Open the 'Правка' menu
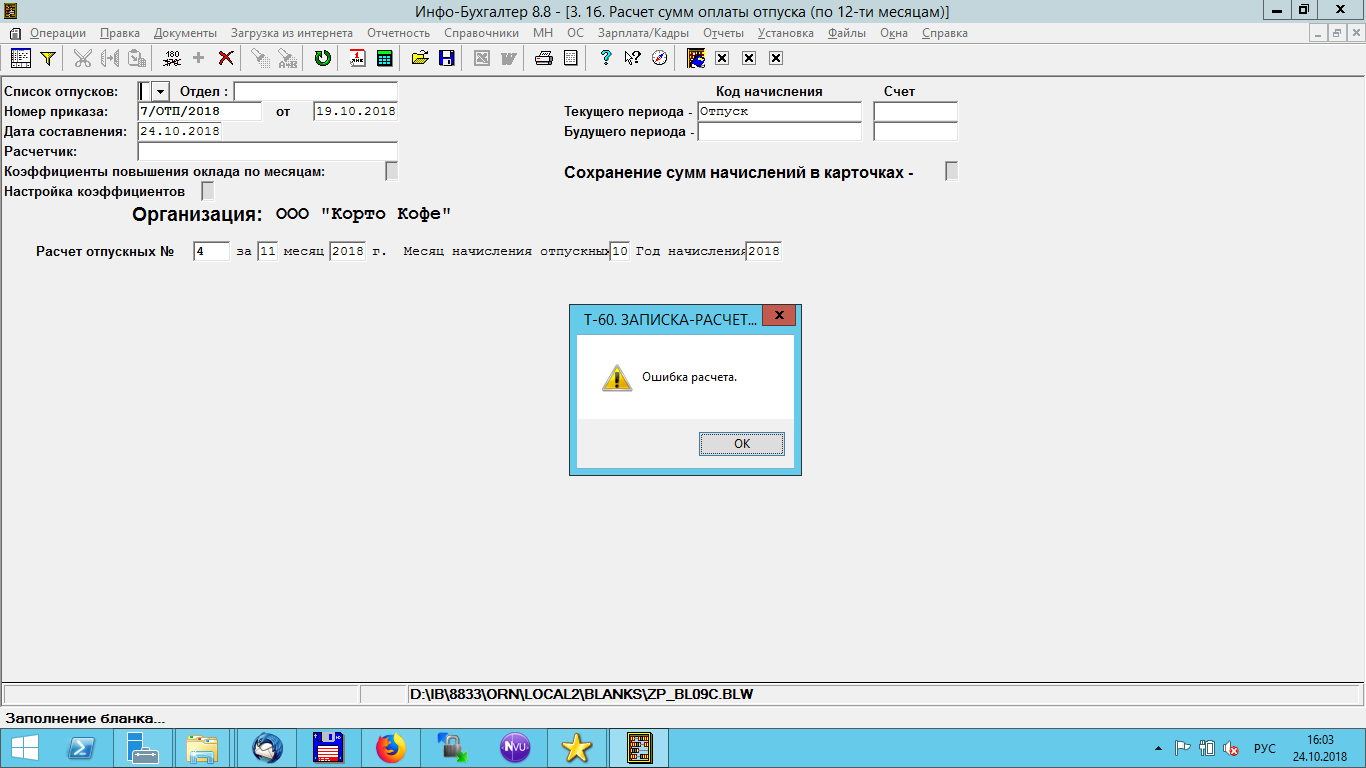Screen dimensions: 1366x768 (120, 33)
